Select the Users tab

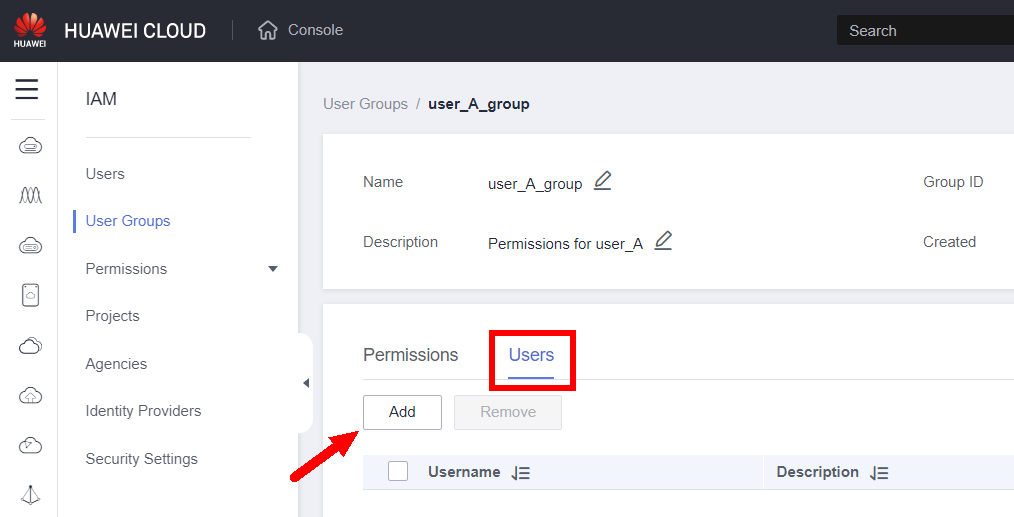pos(531,355)
